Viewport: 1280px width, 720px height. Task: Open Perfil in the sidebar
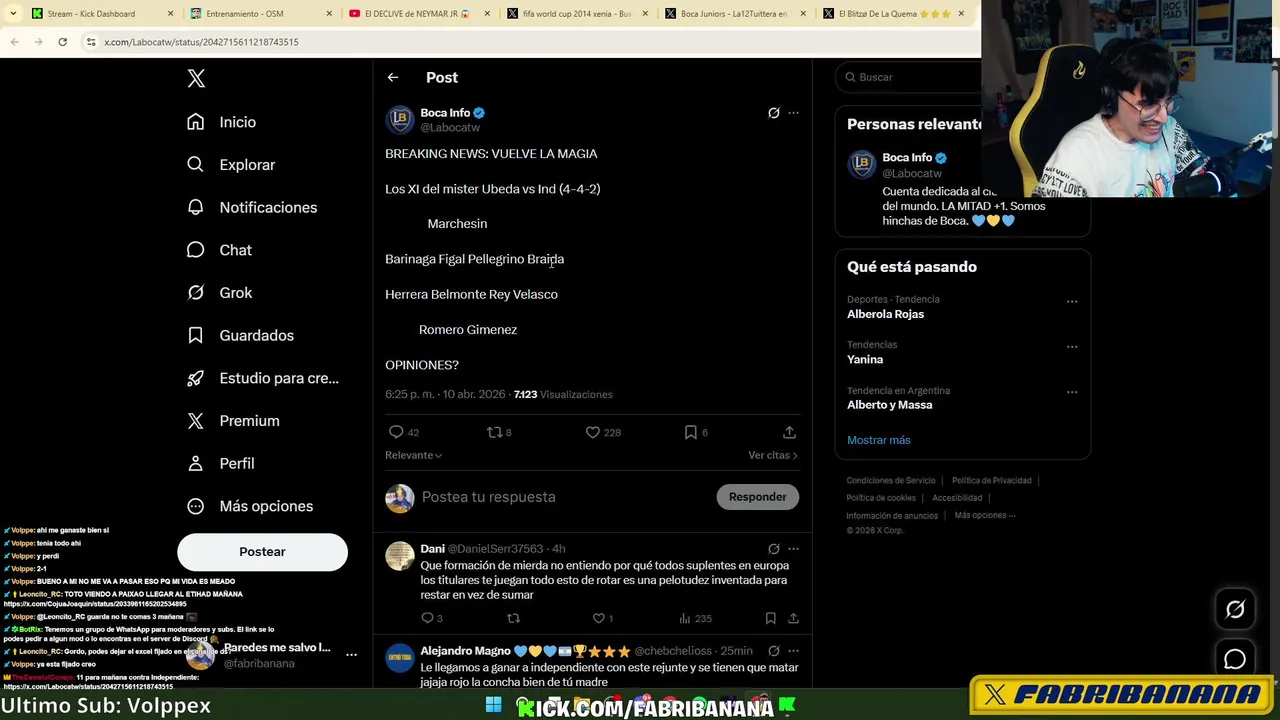click(x=220, y=463)
